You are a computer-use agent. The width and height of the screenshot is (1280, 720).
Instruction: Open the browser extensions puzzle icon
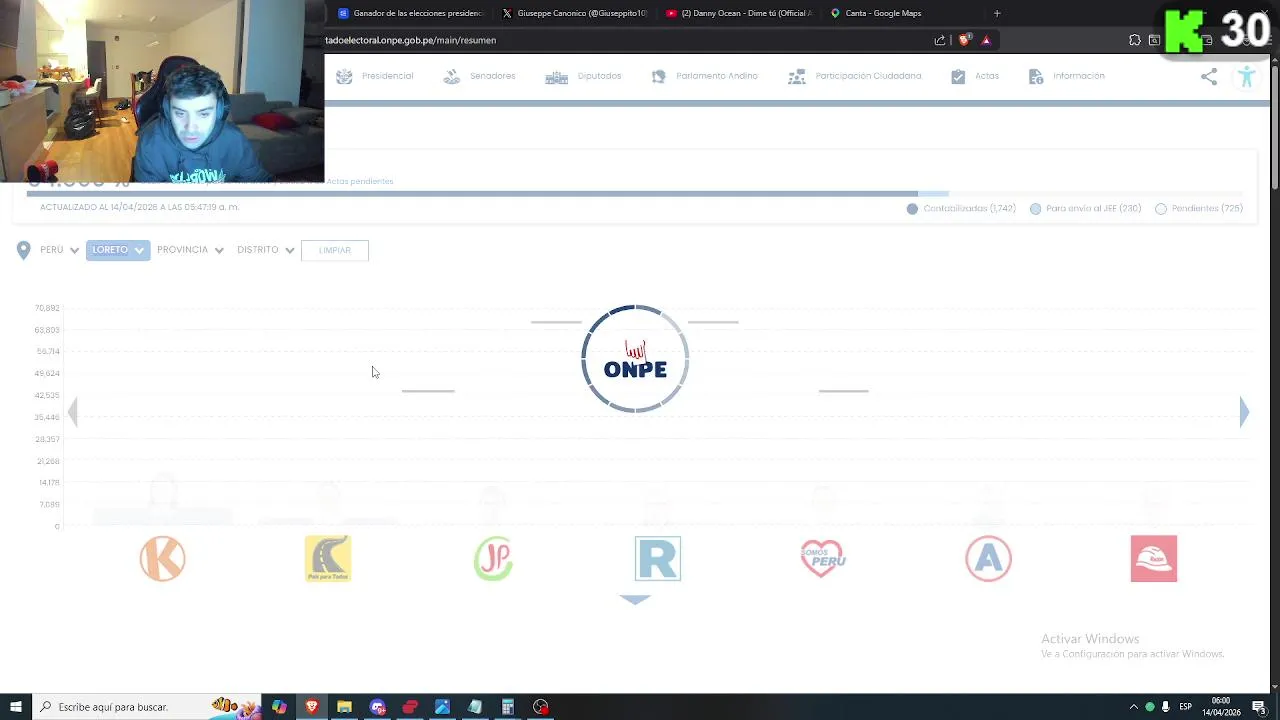point(1135,40)
